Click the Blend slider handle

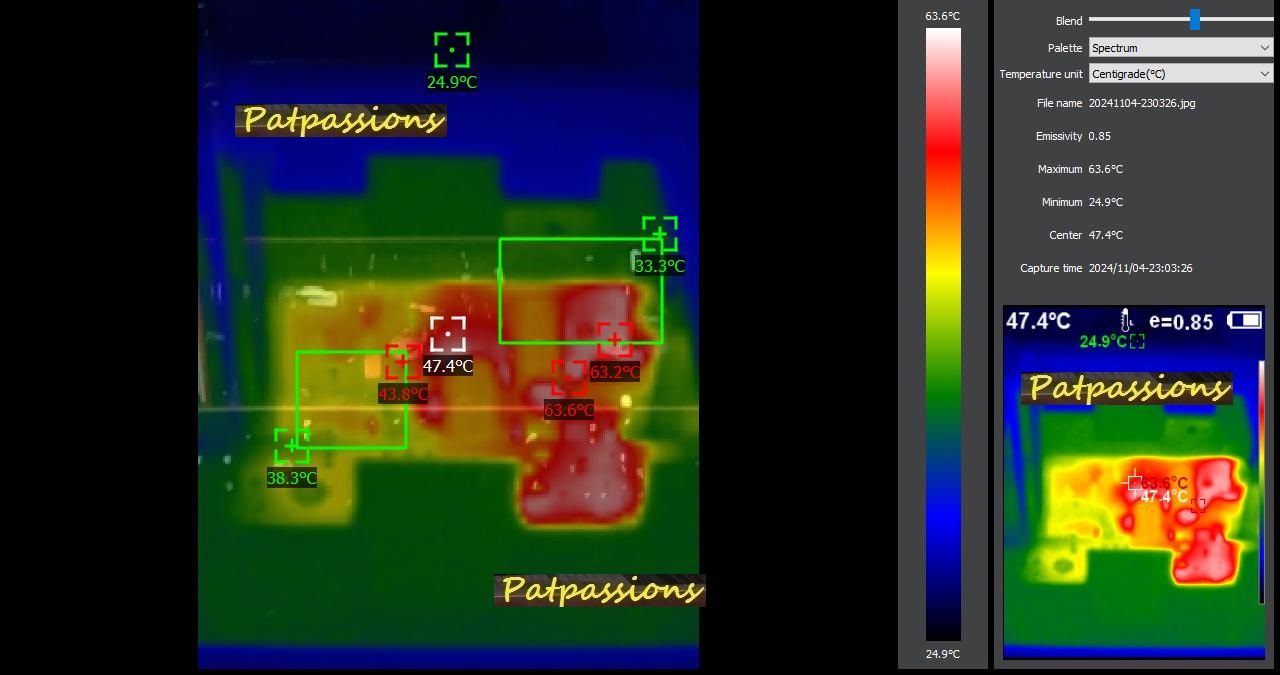pos(1194,19)
